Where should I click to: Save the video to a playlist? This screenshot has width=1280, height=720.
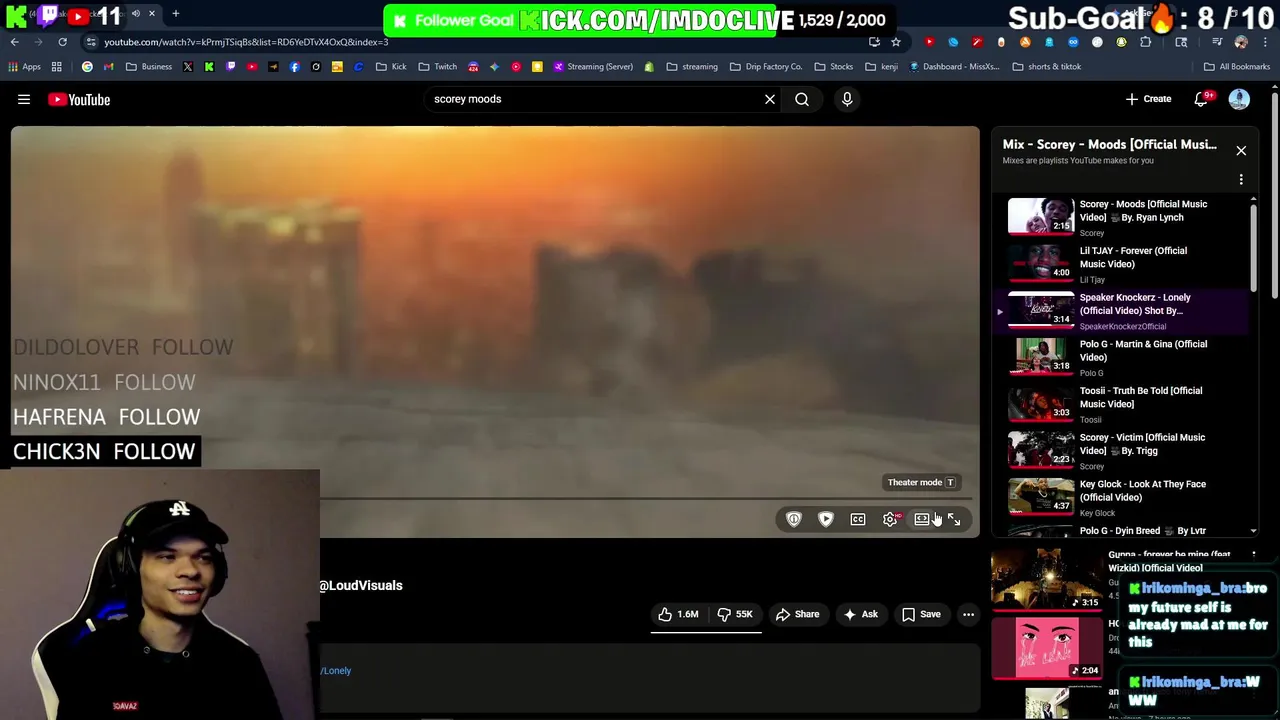(x=921, y=614)
